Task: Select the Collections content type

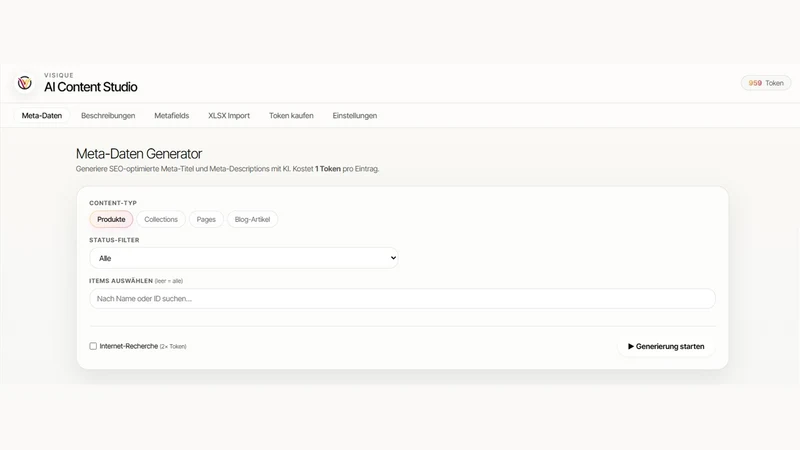Action: click(161, 219)
